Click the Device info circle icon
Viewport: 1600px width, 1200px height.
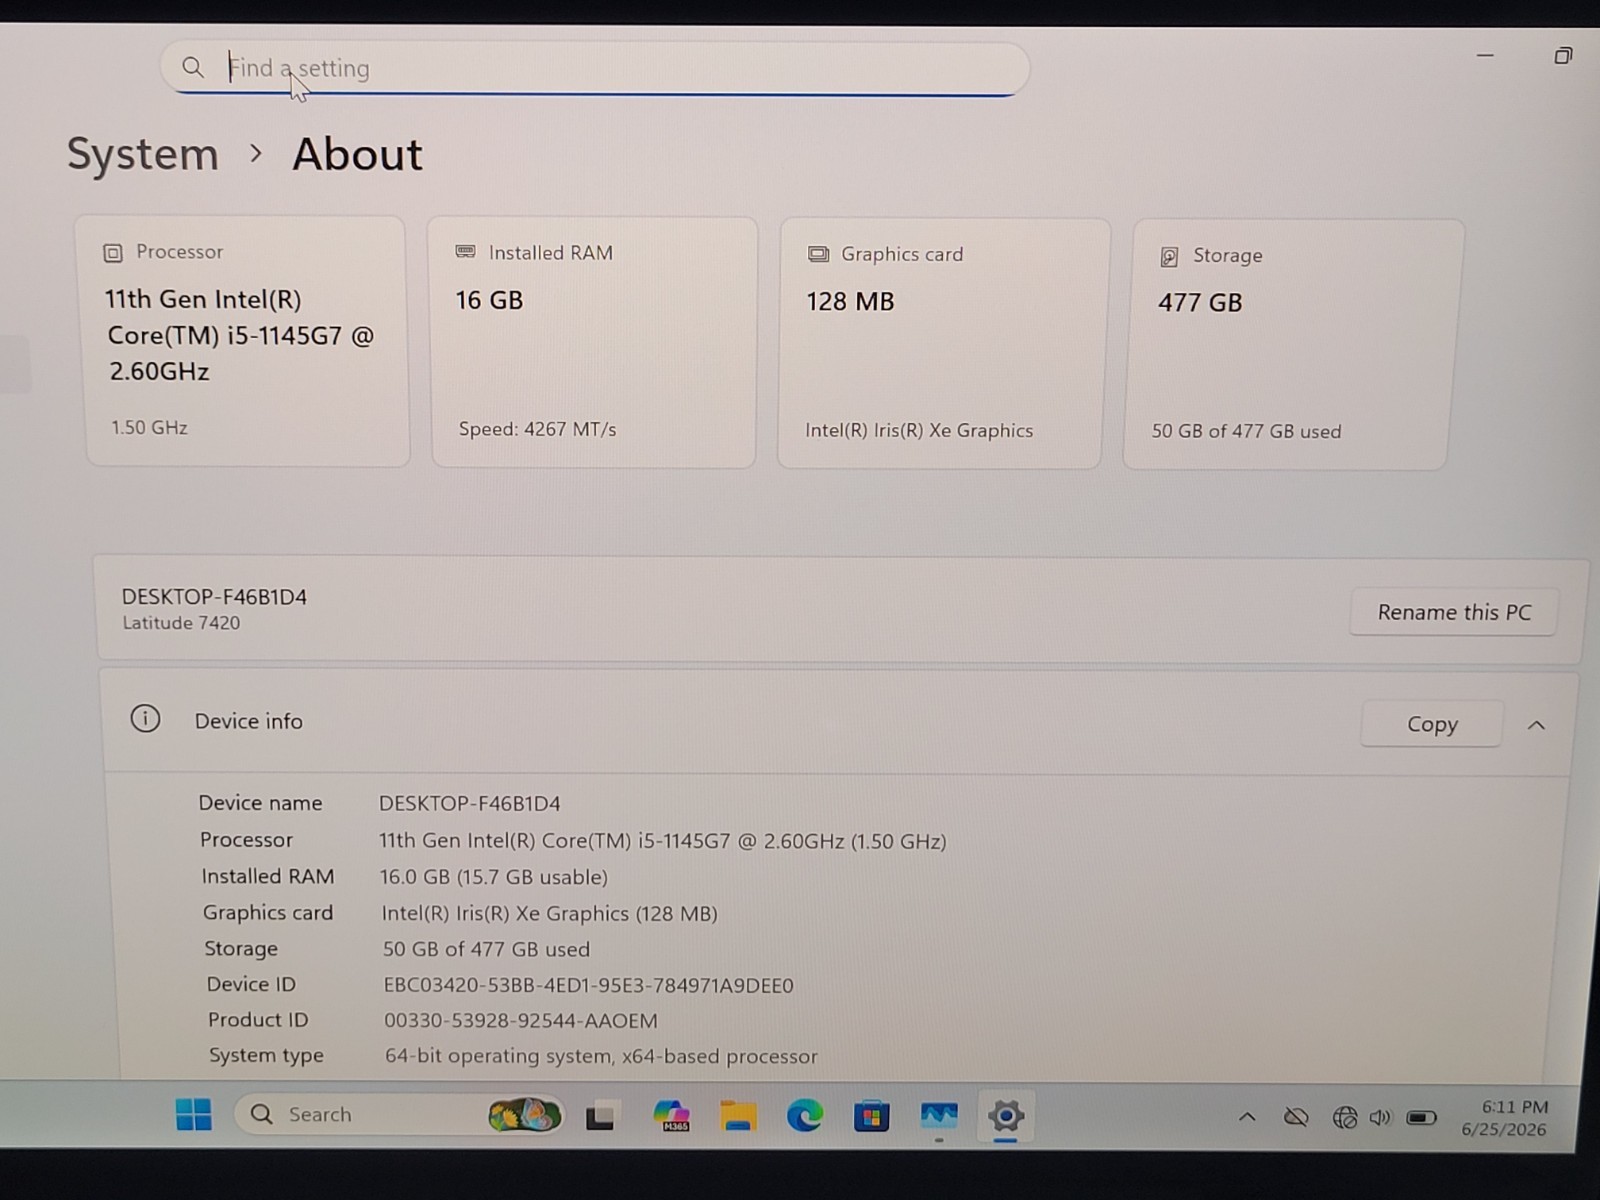145,719
